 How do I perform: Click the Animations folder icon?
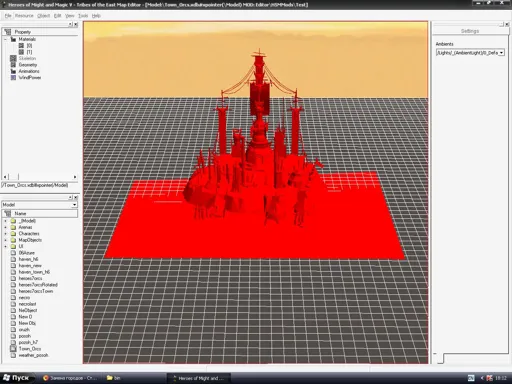[13, 71]
